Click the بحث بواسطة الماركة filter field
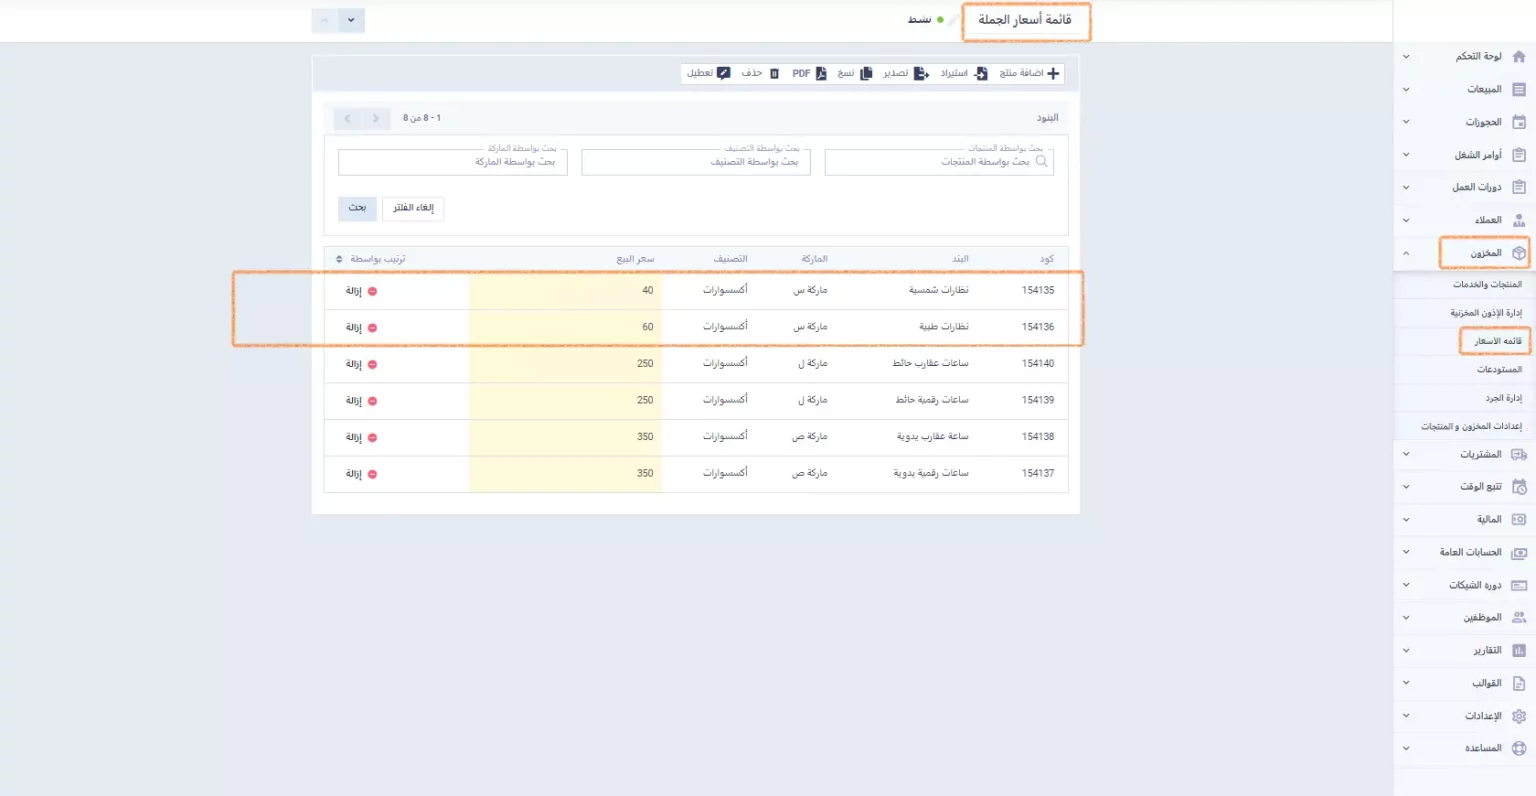Image resolution: width=1536 pixels, height=796 pixels. point(453,162)
